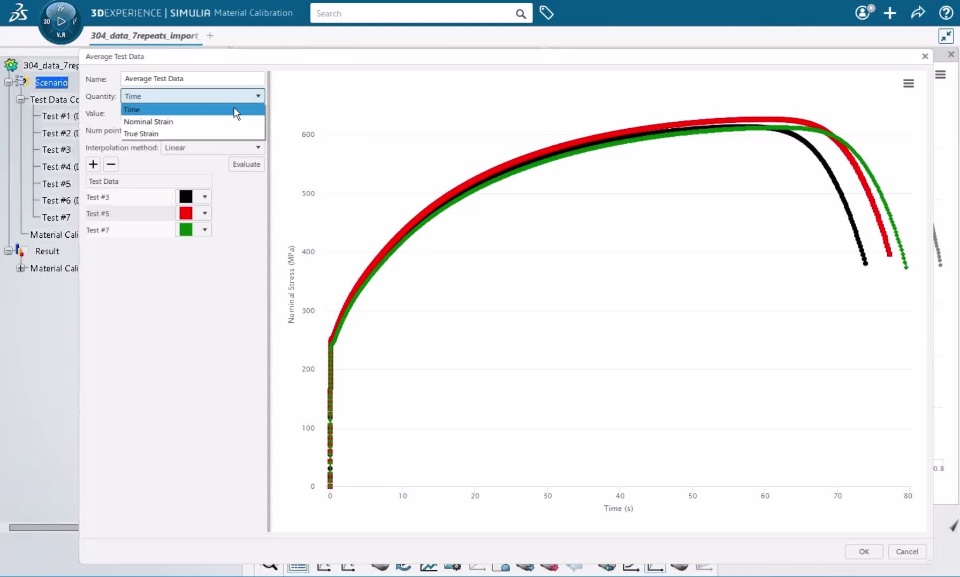Click the search magnifier icon
Viewport: 960px width, 577px height.
click(x=520, y=13)
